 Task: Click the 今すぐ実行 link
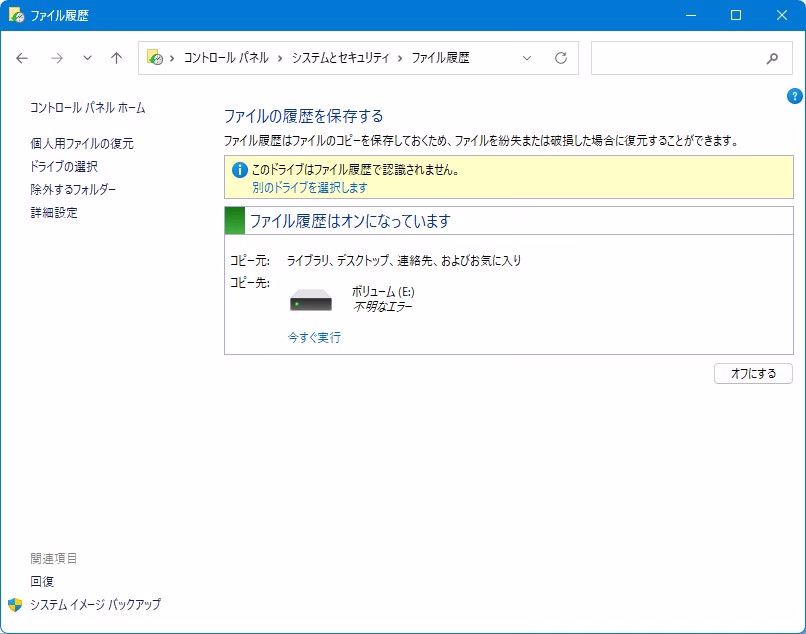(314, 338)
